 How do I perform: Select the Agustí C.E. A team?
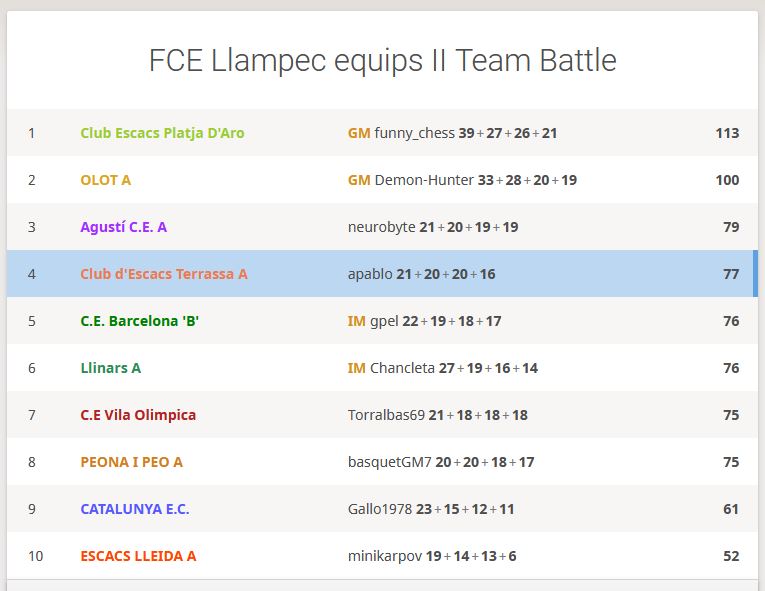pyautogui.click(x=123, y=227)
